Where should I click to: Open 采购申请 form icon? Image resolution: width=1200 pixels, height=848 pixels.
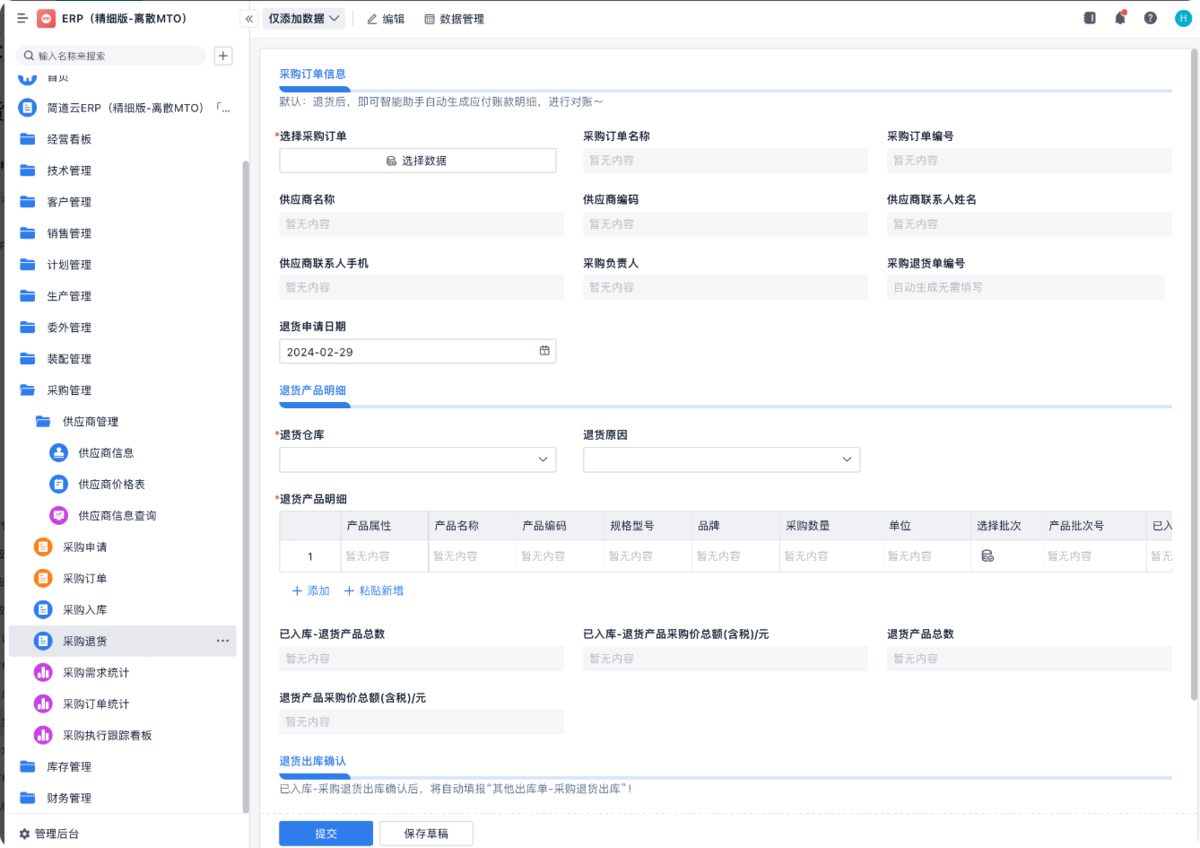[x=43, y=547]
